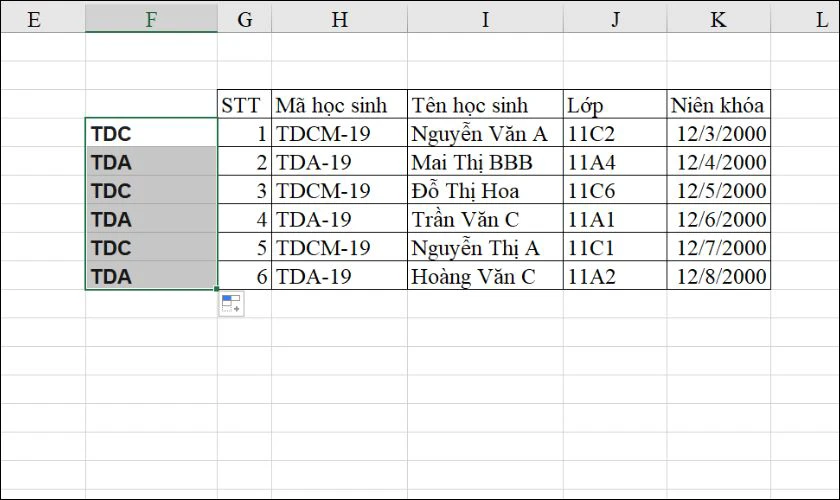Click STT cell with value 1
840x500 pixels.
click(x=244, y=133)
